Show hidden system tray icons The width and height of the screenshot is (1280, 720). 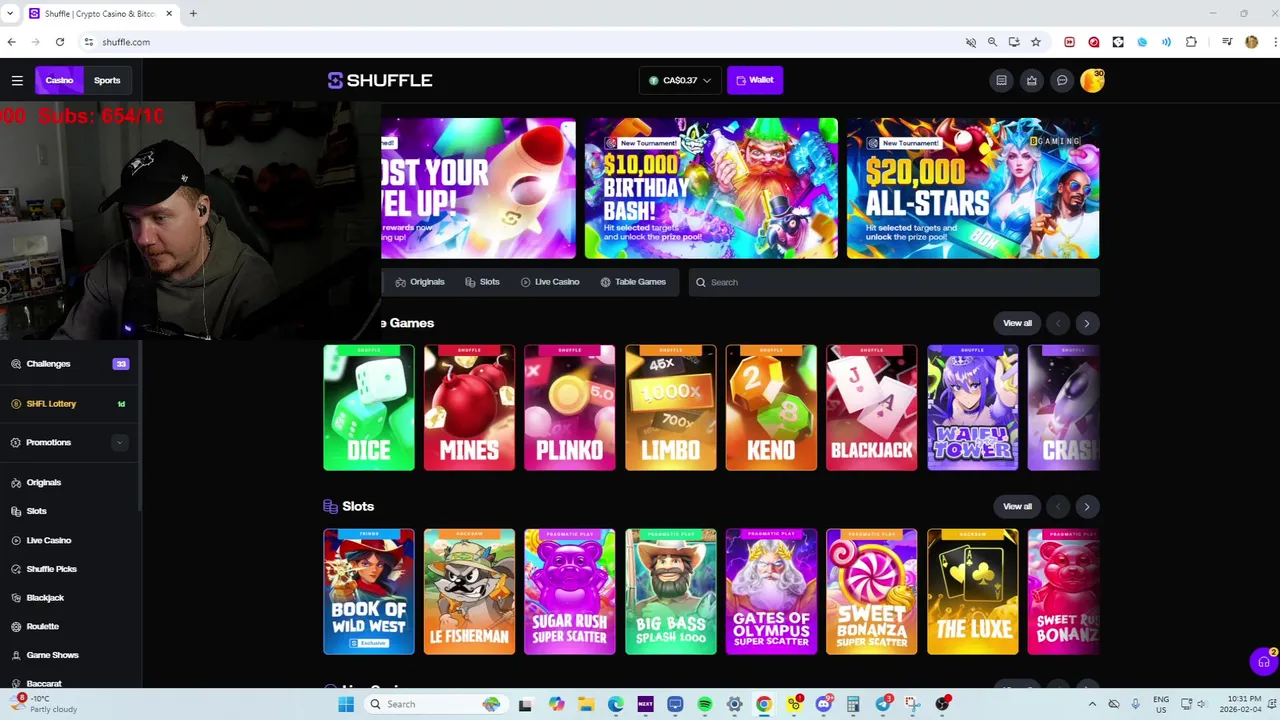1092,704
